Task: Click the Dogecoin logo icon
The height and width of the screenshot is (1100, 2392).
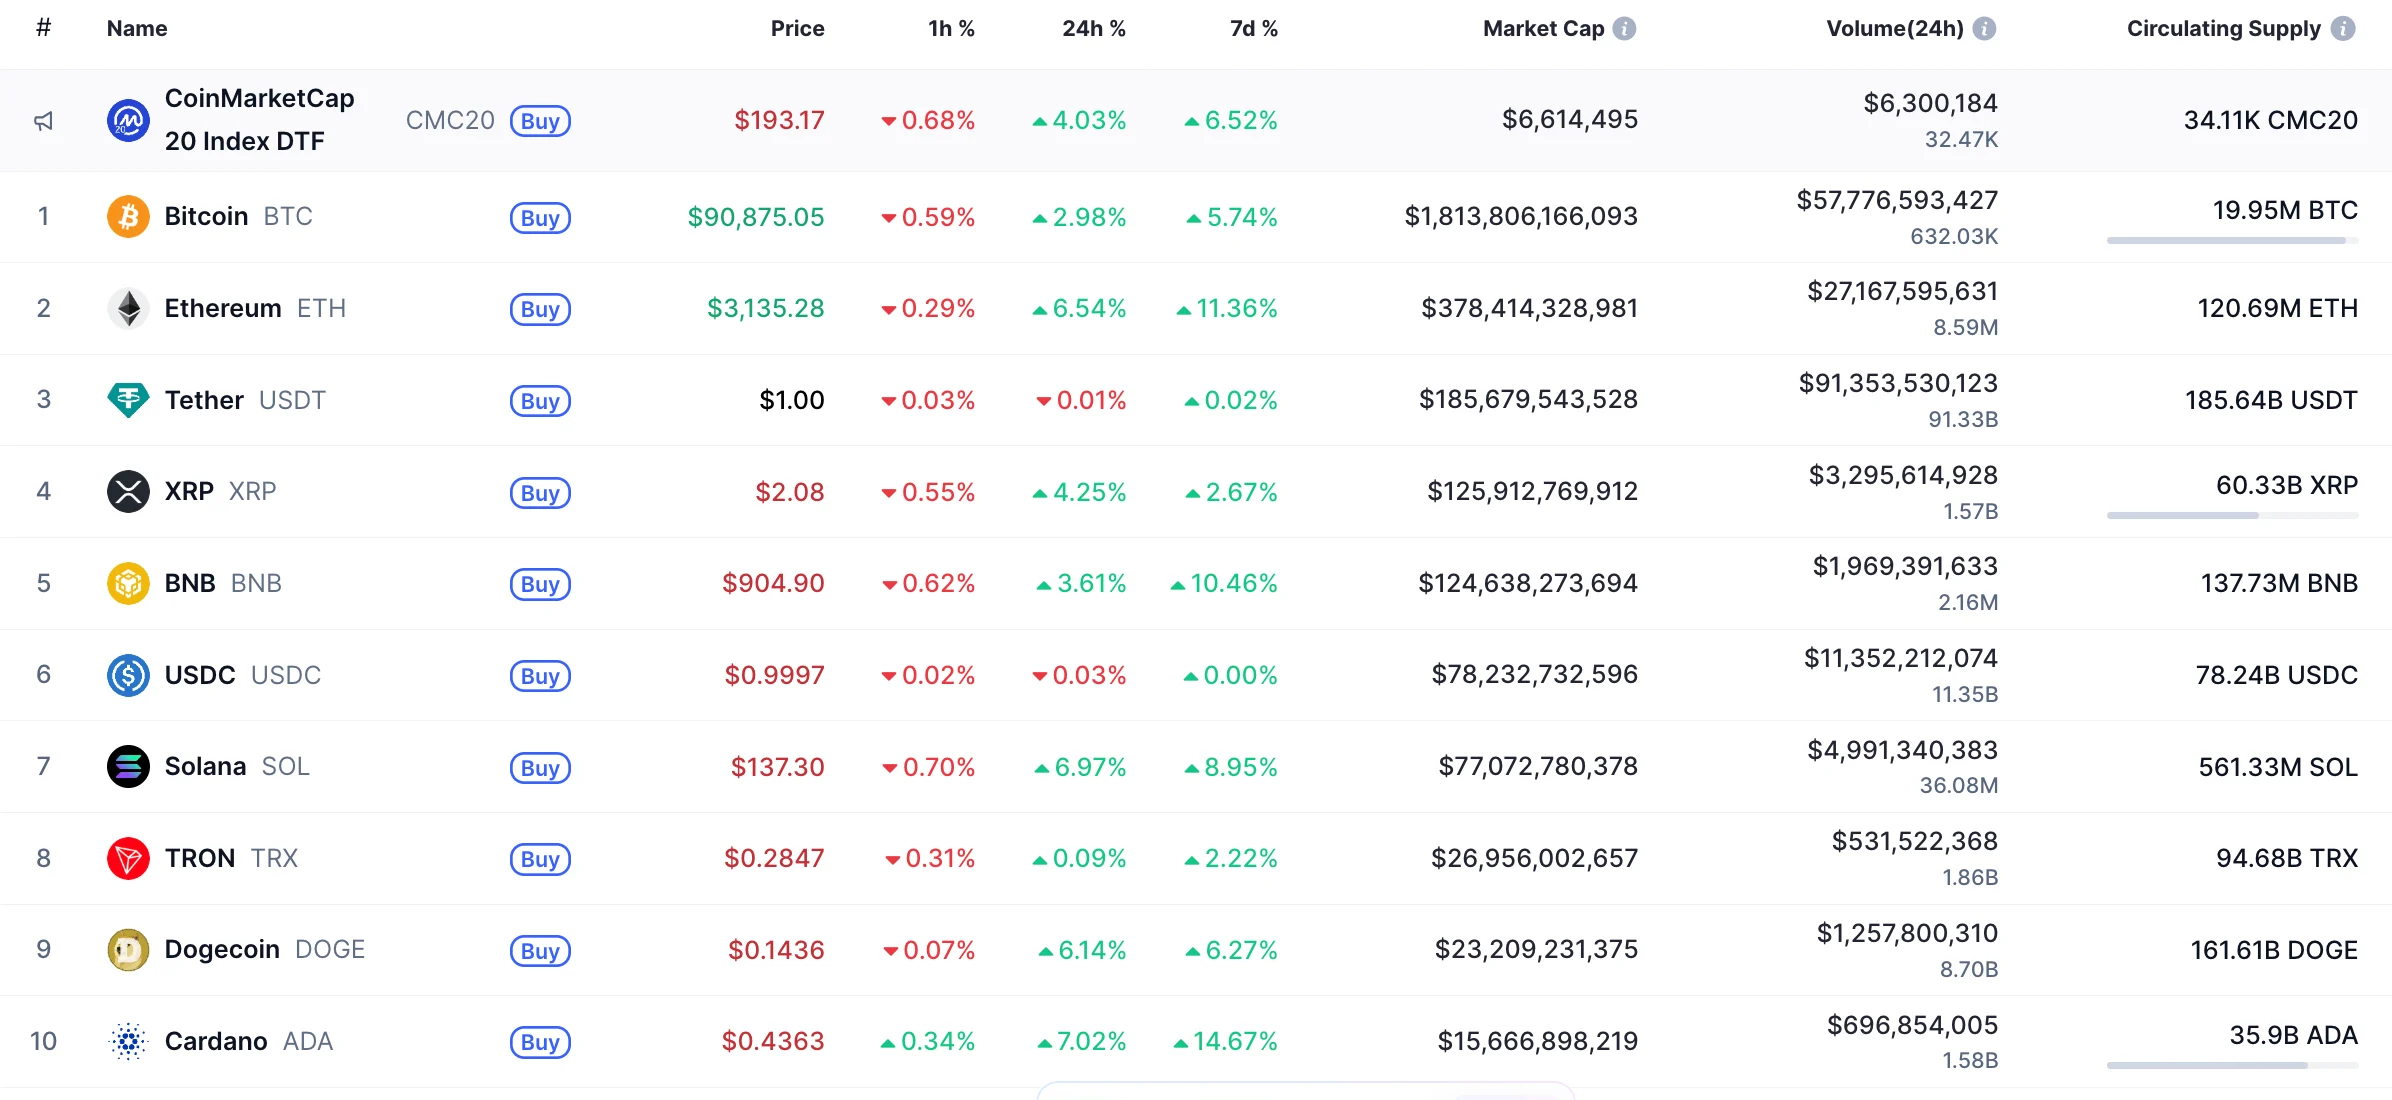Action: click(128, 950)
